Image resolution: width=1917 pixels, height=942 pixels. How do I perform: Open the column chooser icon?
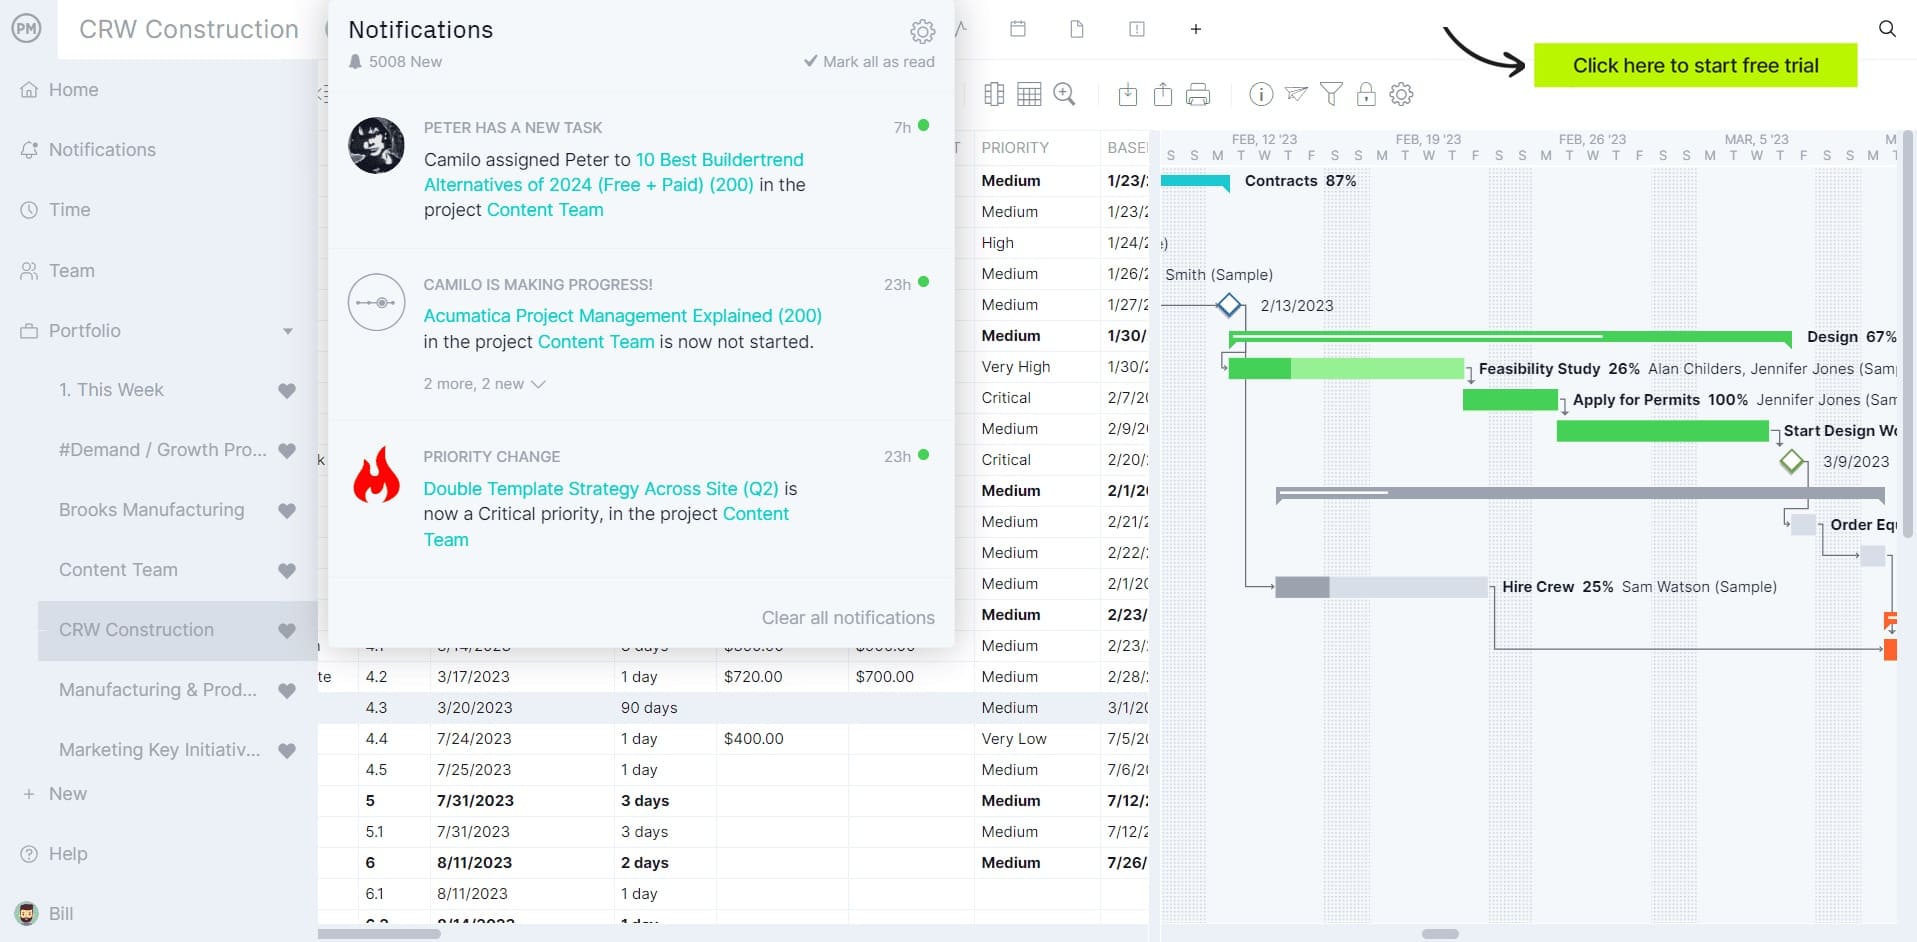pos(993,94)
